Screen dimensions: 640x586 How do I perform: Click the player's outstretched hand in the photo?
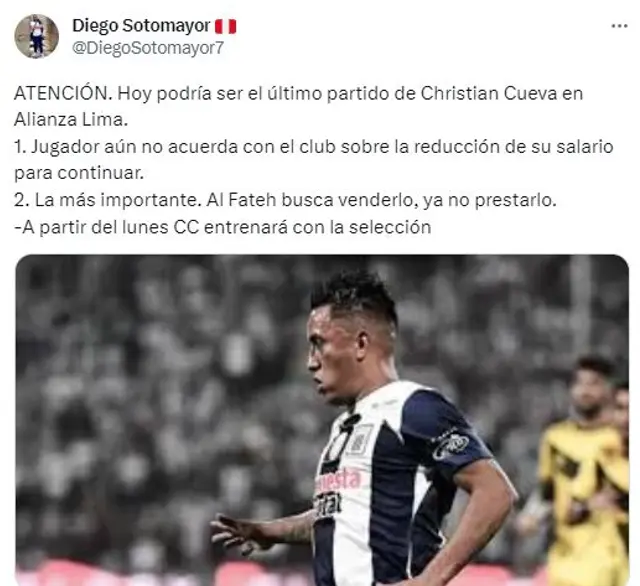[x=239, y=531]
